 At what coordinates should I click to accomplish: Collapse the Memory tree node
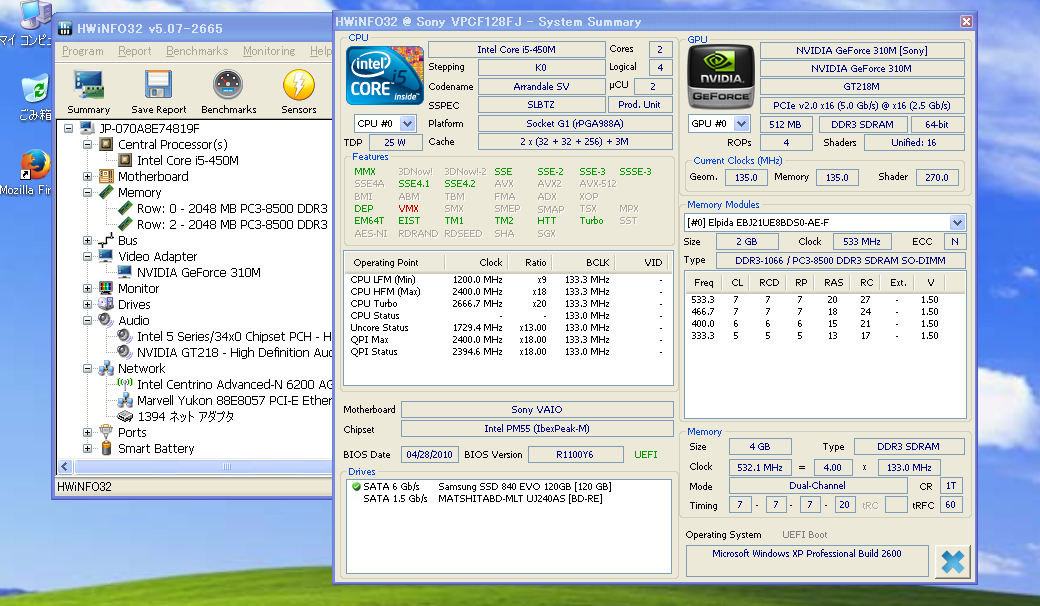87,192
